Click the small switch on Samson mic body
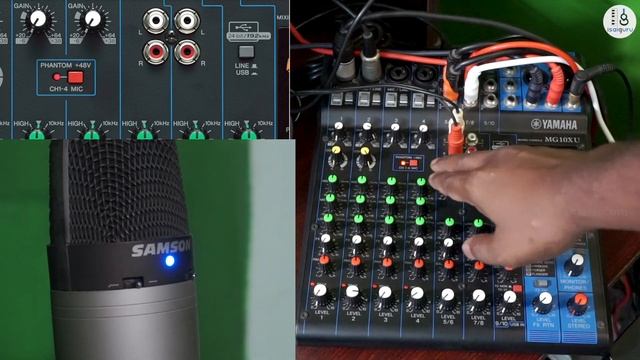Screen dimensions: 640x360 [133, 282]
